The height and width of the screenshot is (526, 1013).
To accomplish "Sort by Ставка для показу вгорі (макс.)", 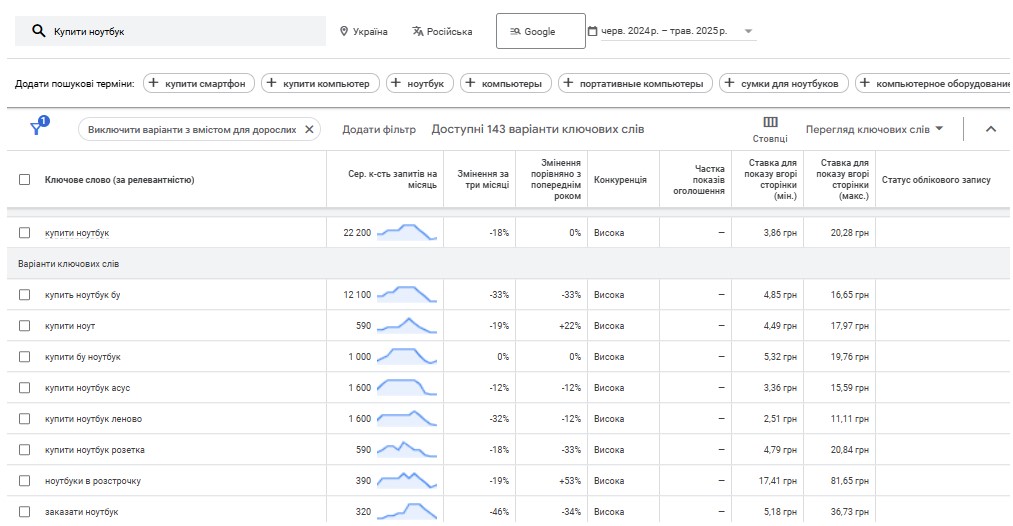I will pos(843,179).
